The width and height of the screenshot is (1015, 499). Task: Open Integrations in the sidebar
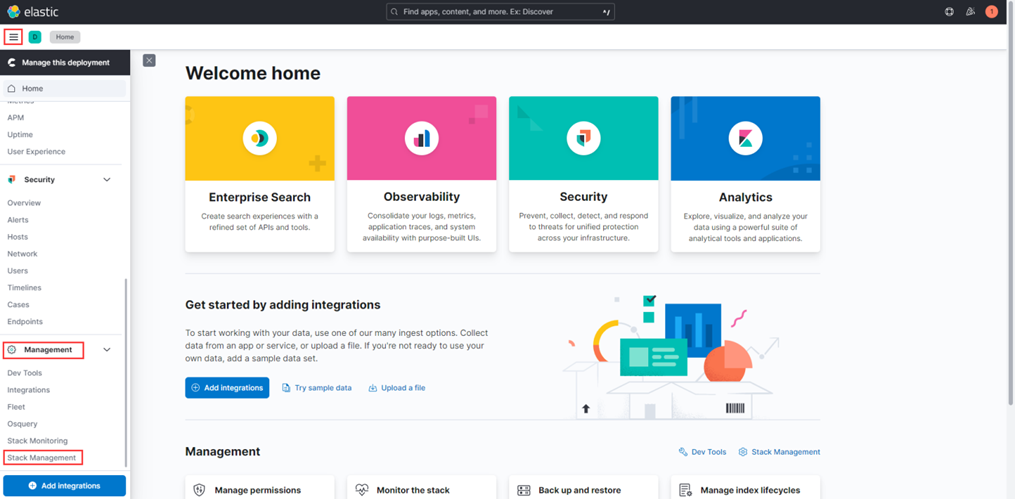pos(28,390)
